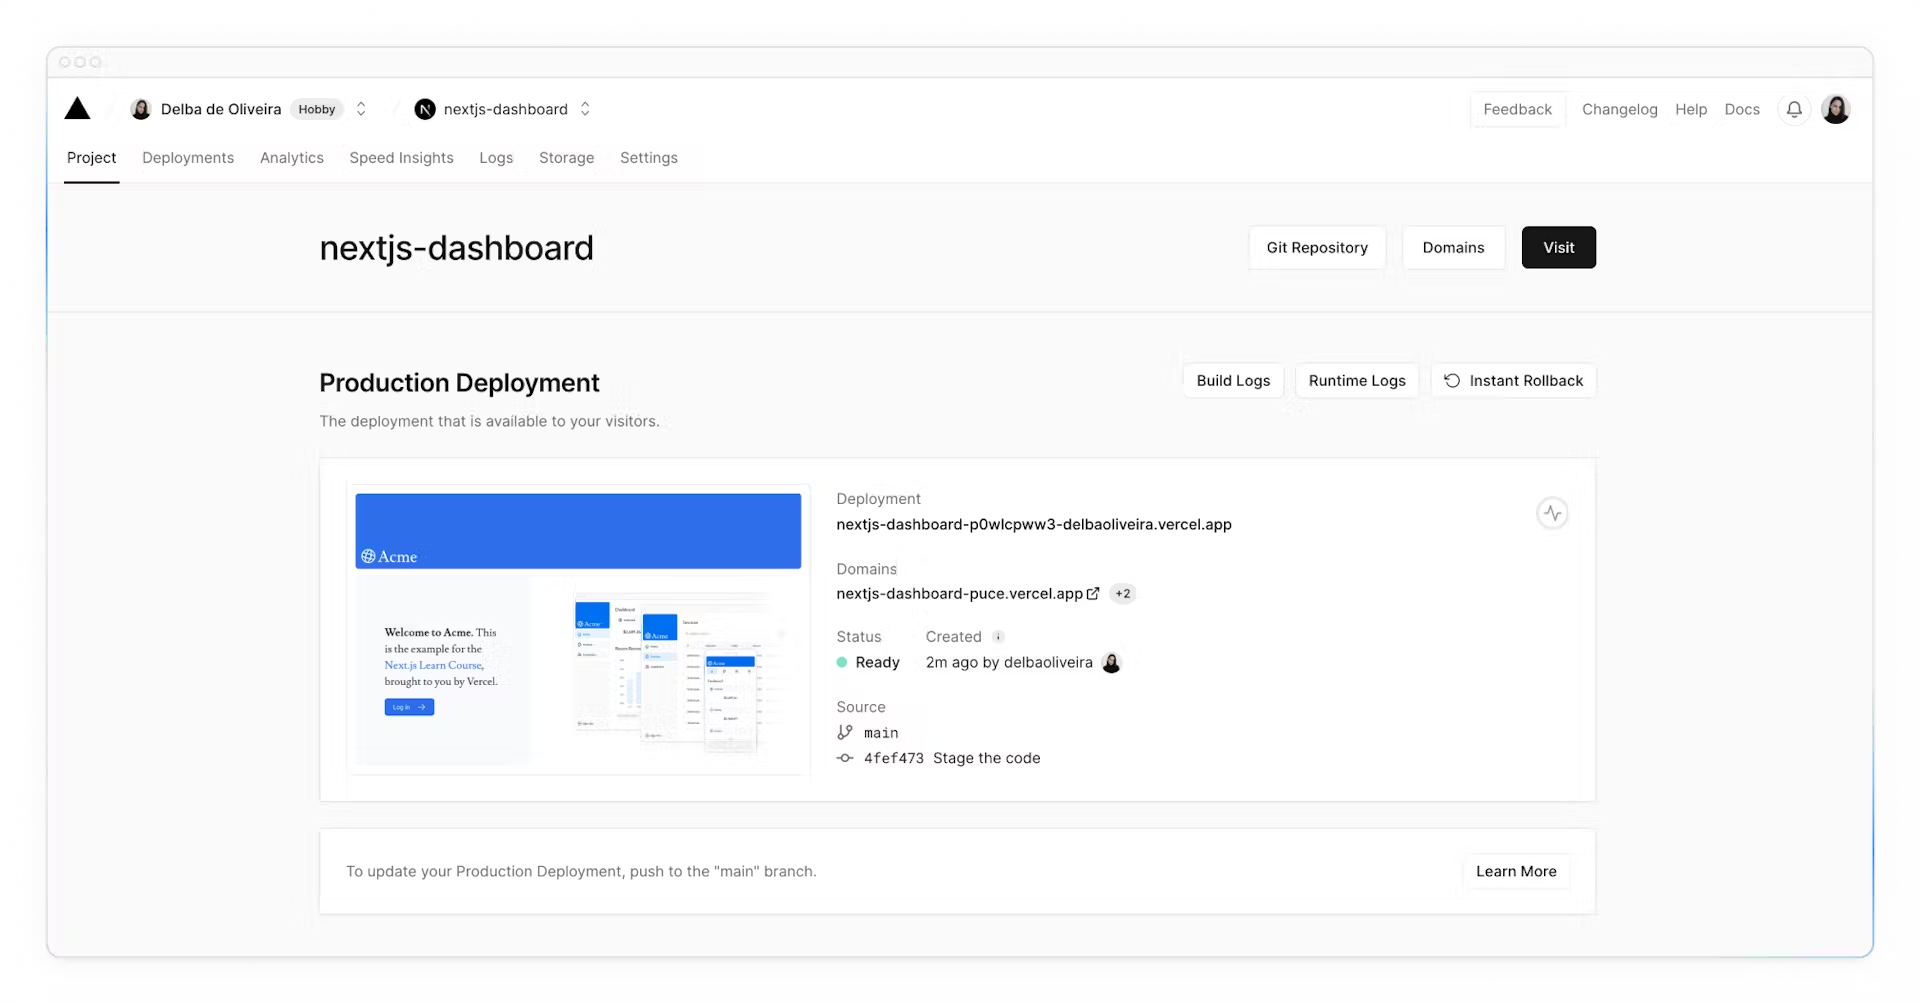Click the nextjs-dashboard breadcrumb name
Image resolution: width=1920 pixels, height=1004 pixels.
506,109
